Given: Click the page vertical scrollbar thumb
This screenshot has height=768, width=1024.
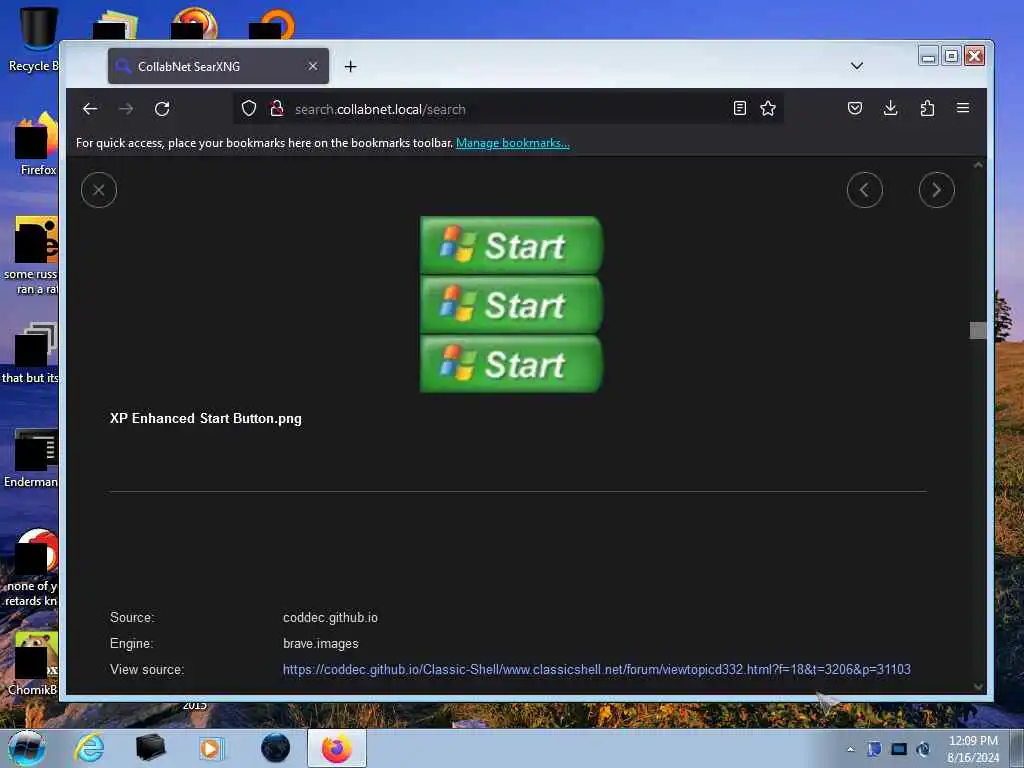Looking at the screenshot, I should pos(978,330).
